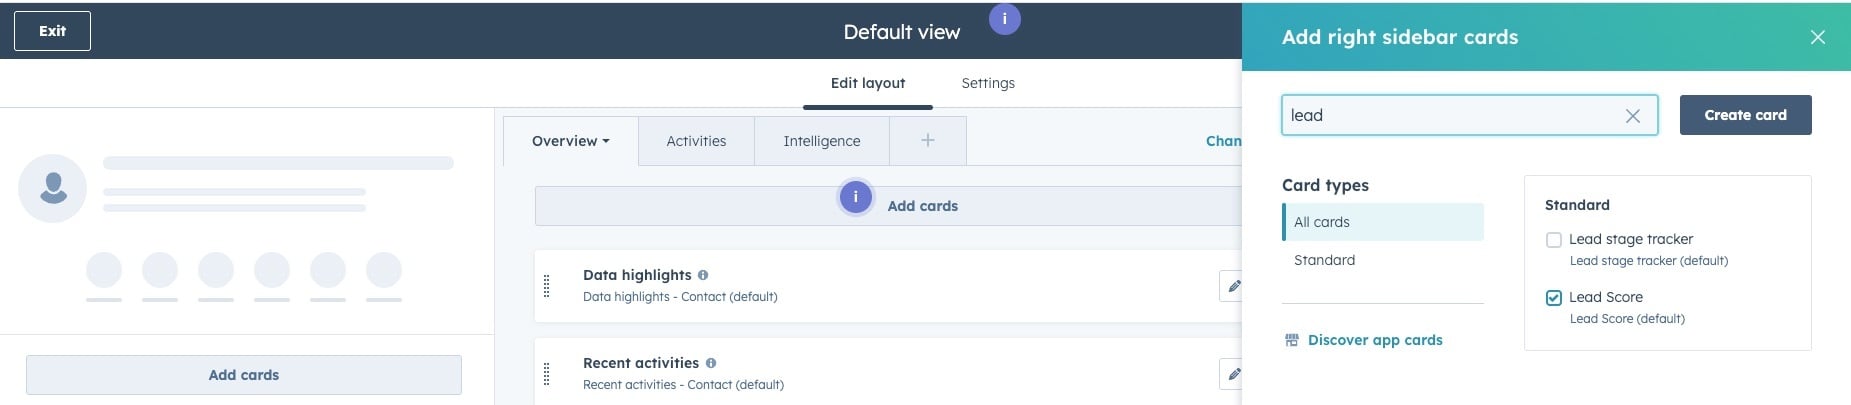The width and height of the screenshot is (1851, 405).
Task: Switch to the Settings tab
Action: (x=988, y=83)
